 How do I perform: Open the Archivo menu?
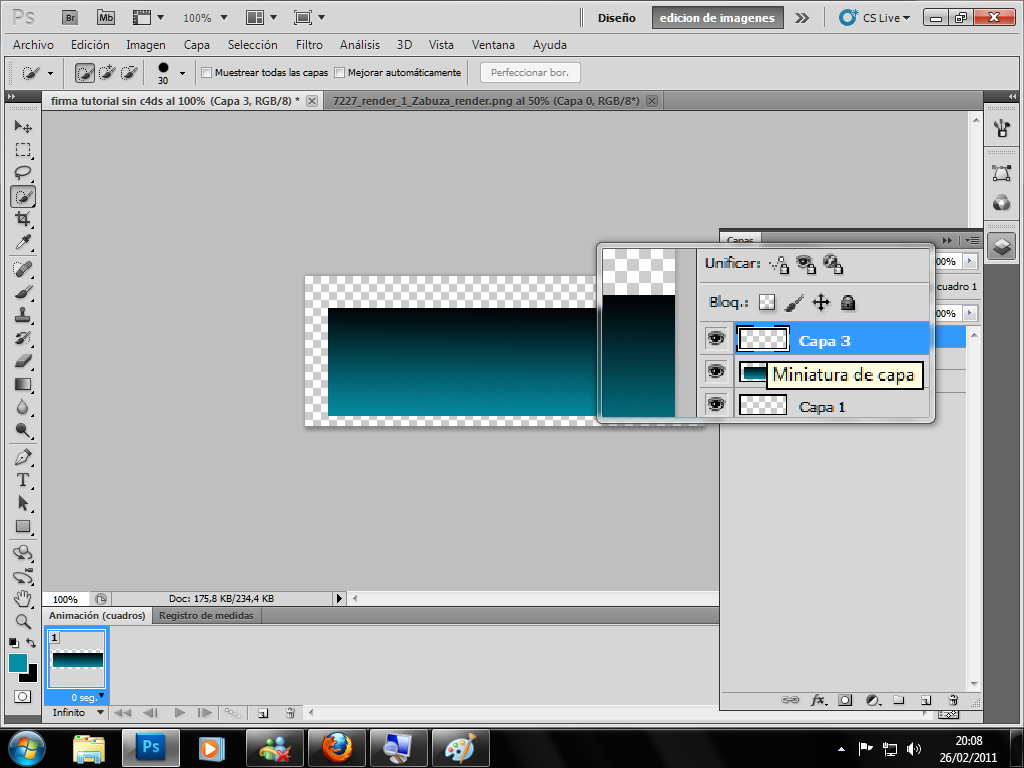pyautogui.click(x=33, y=44)
